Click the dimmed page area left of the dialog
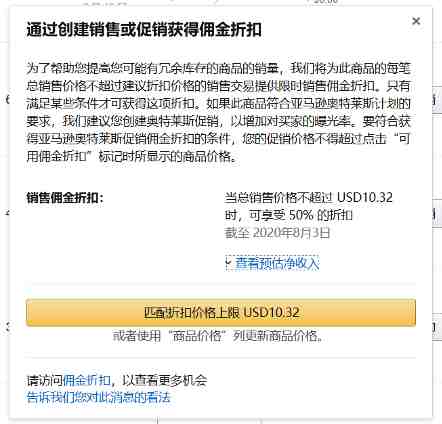 point(4,213)
